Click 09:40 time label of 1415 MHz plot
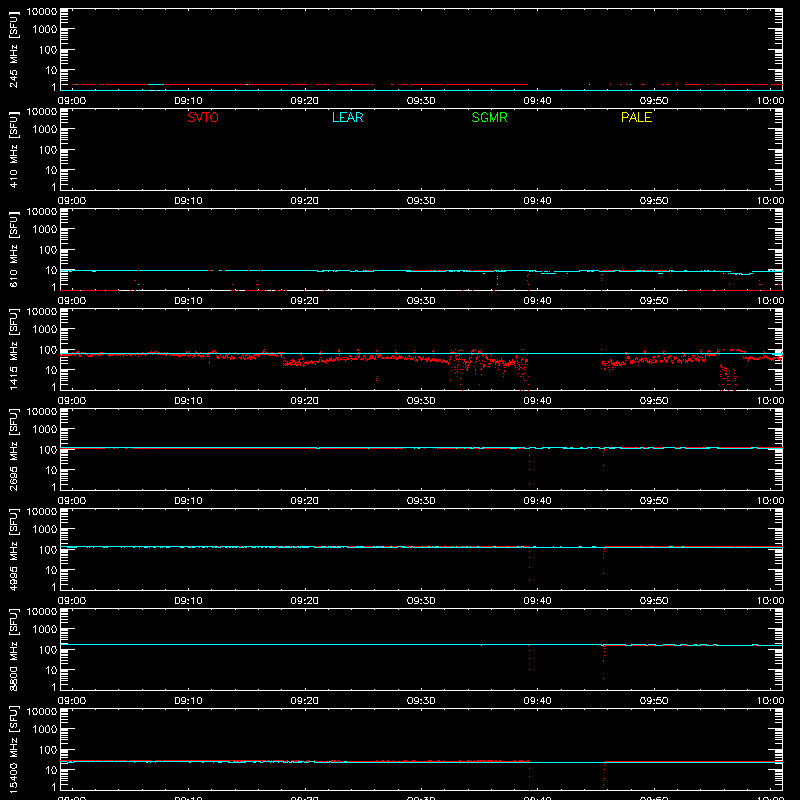This screenshot has height=800, width=800. pos(537,401)
